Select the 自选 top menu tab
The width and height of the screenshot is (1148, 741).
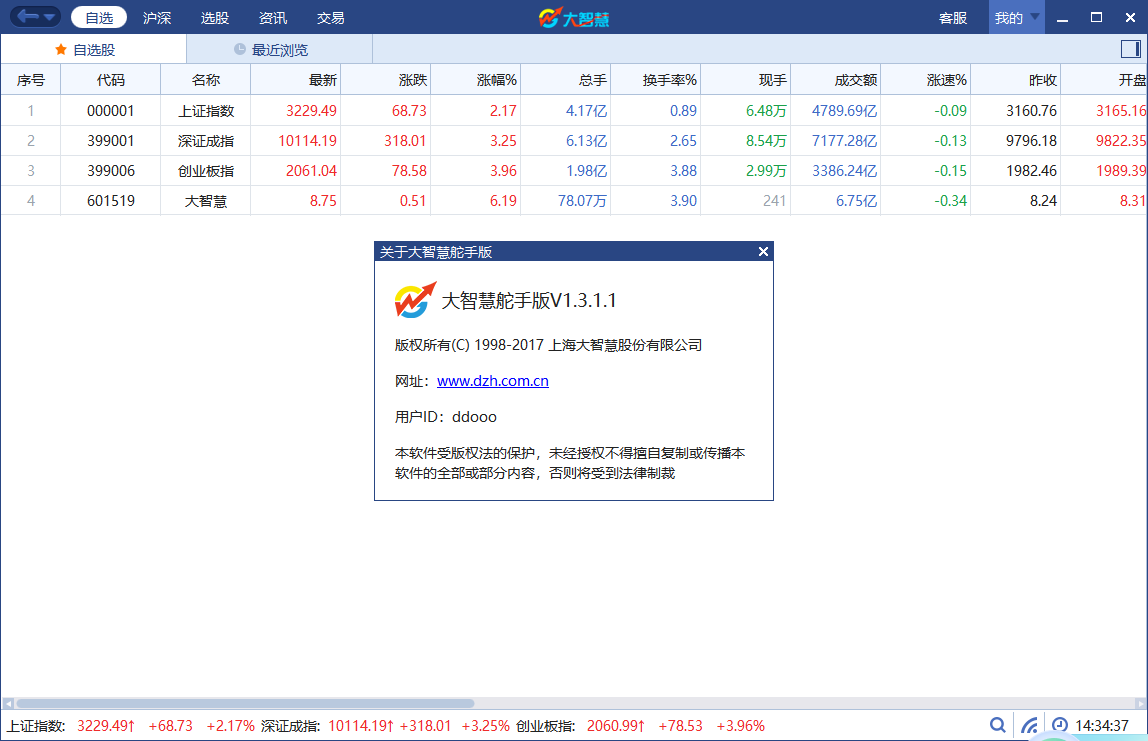coord(99,18)
